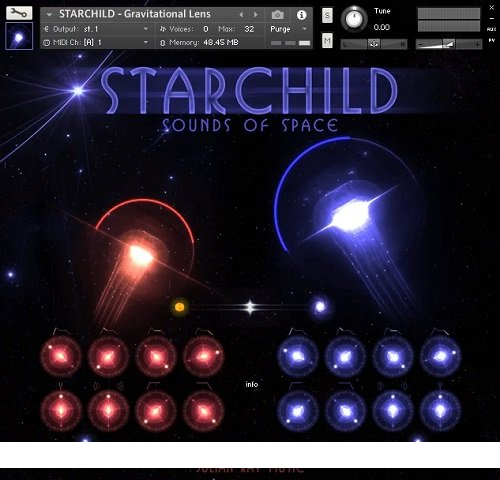
Task: Open the Purge dropdown menu
Action: pyautogui.click(x=288, y=29)
